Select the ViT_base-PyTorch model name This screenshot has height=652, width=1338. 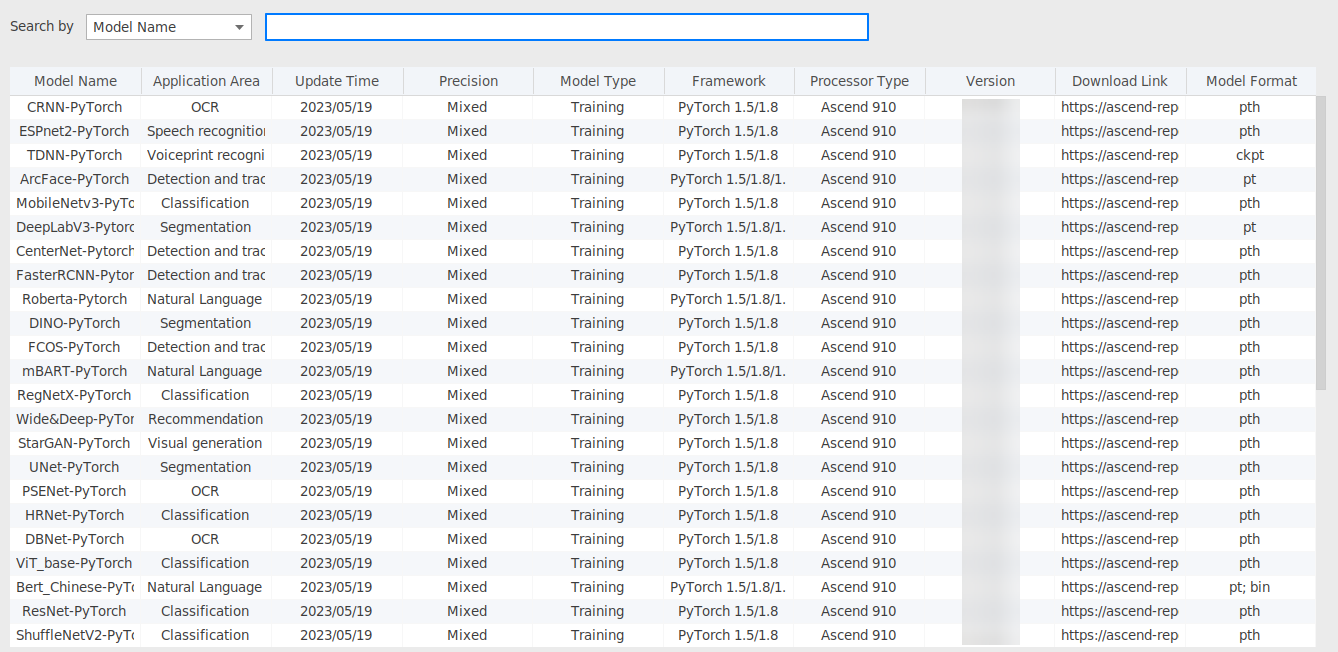75,563
